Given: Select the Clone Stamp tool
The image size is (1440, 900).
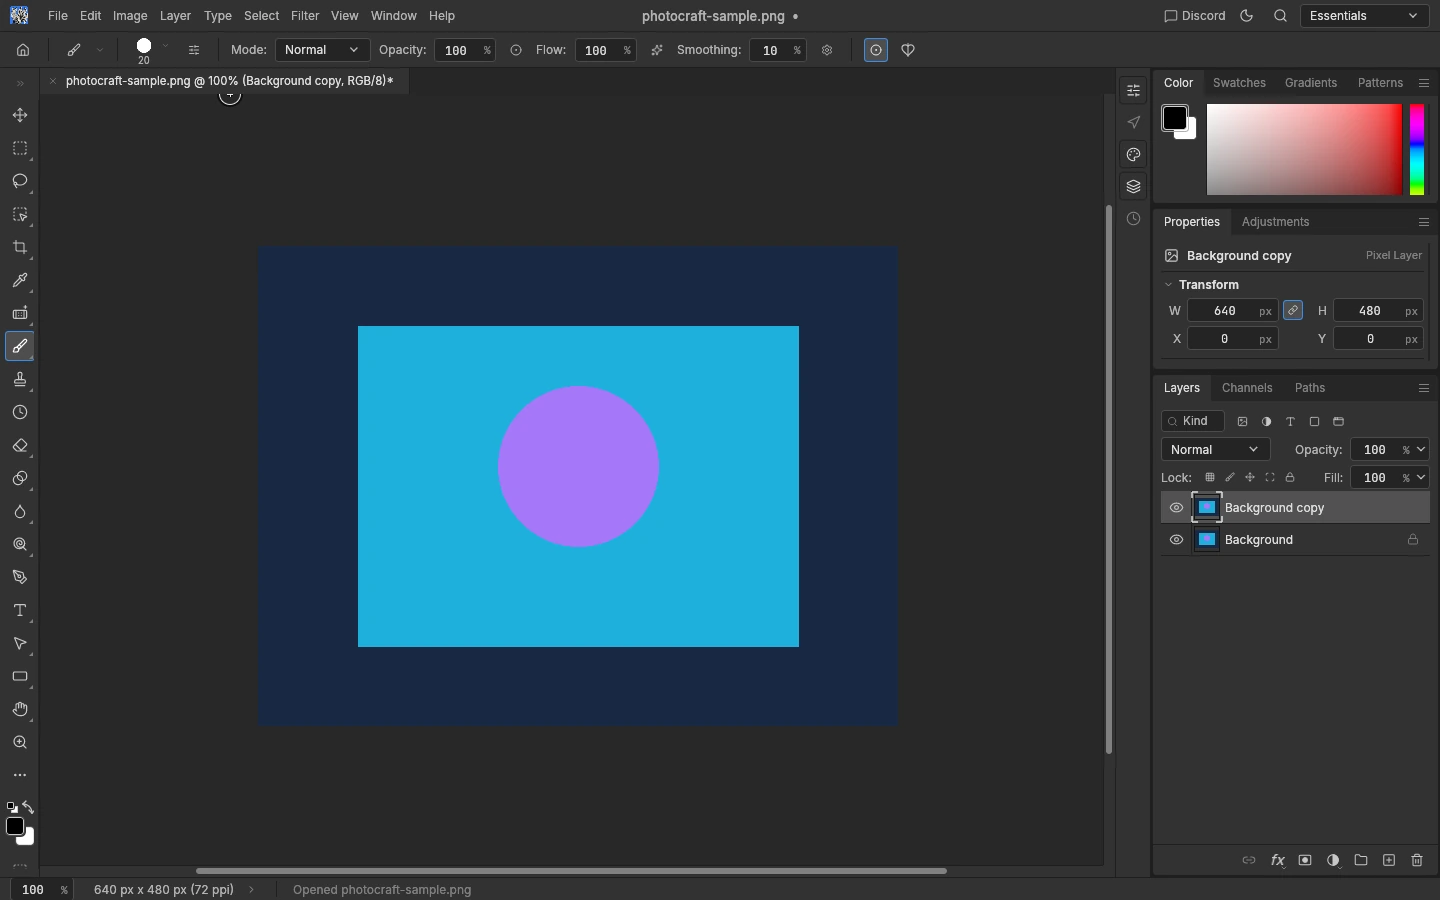Looking at the screenshot, I should [x=20, y=379].
